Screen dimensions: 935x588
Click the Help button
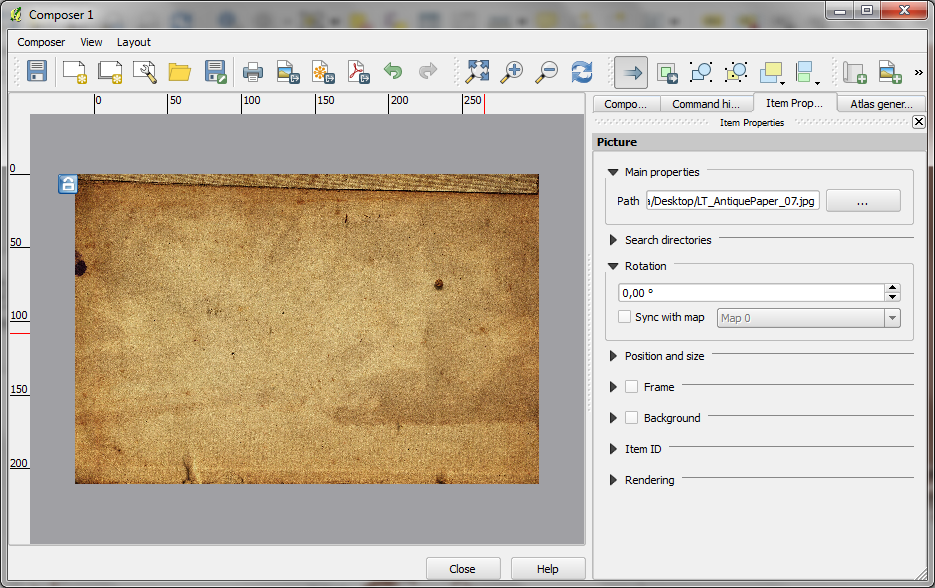(547, 569)
